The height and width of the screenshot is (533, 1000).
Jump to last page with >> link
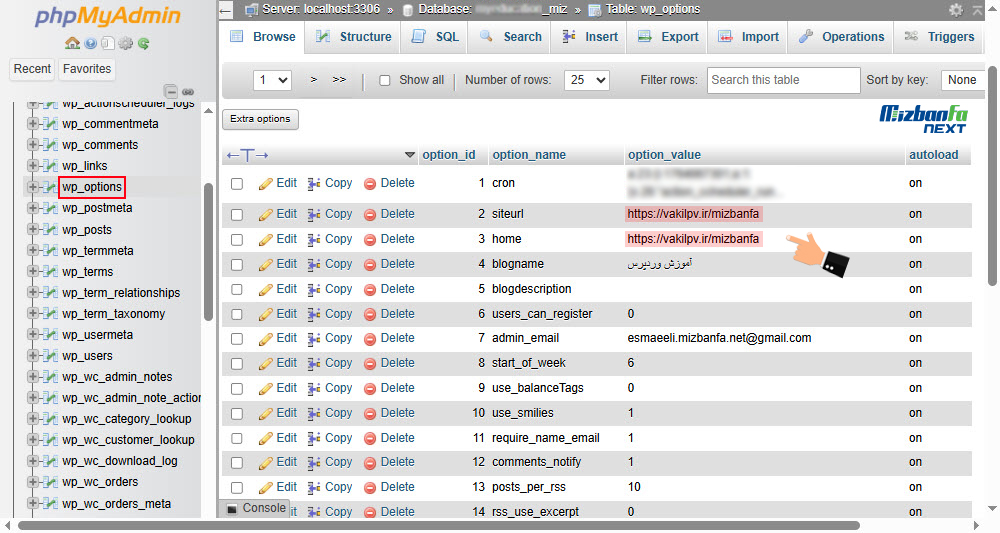tap(339, 80)
